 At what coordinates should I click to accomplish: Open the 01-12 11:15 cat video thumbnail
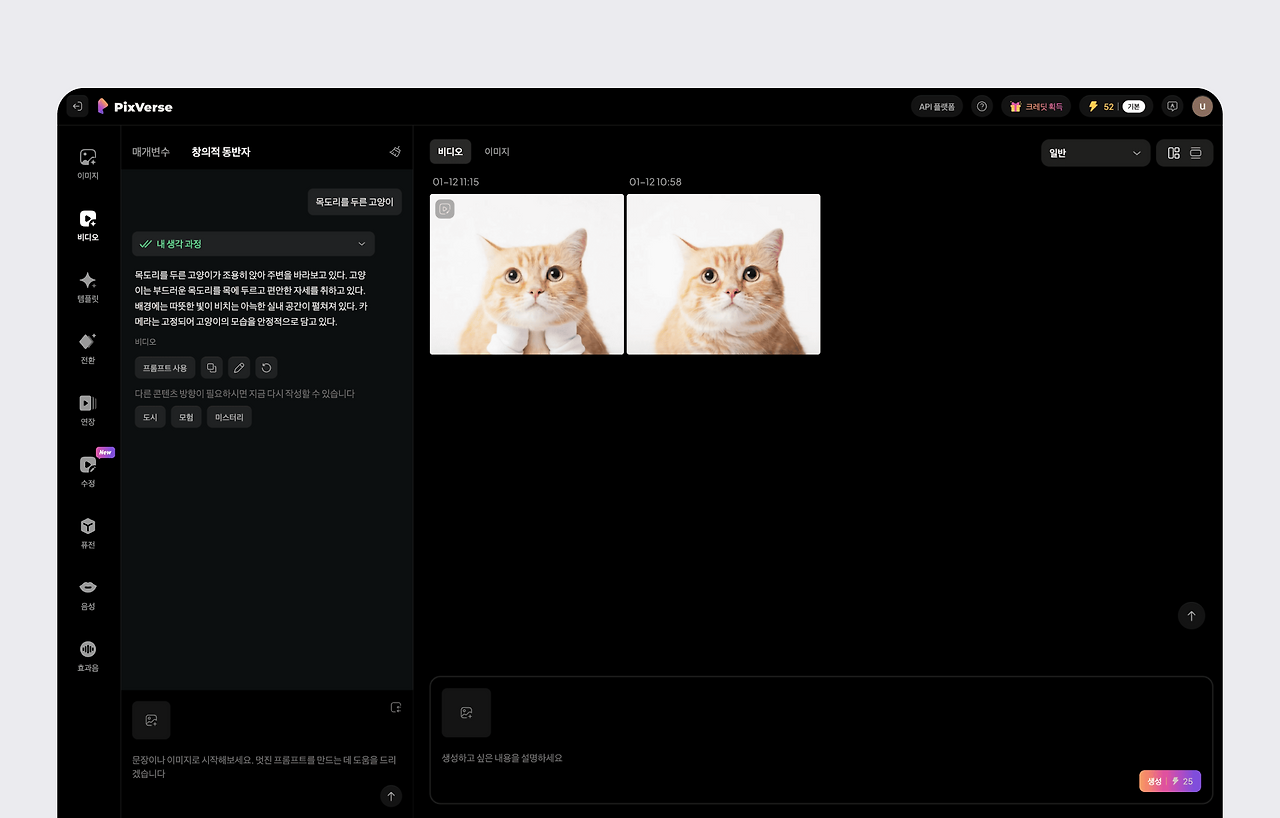(526, 274)
